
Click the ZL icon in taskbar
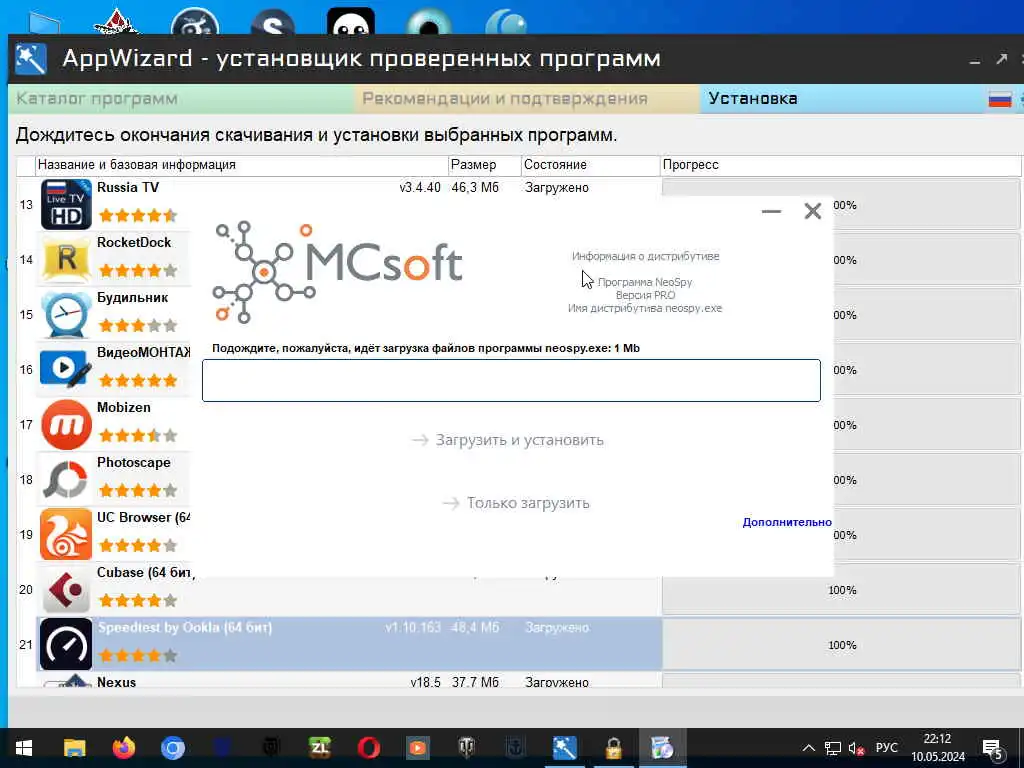(320, 748)
